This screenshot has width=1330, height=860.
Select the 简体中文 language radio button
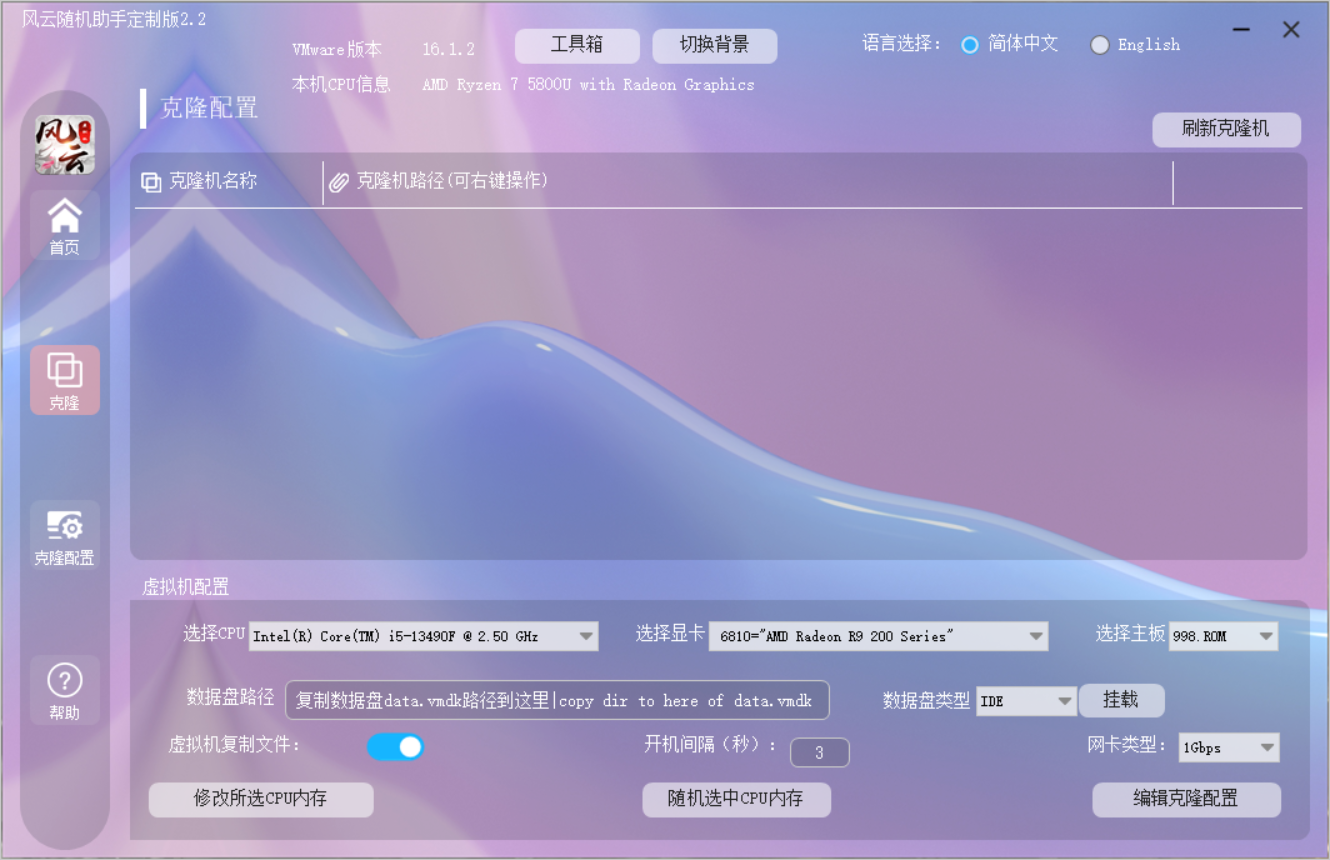[969, 45]
